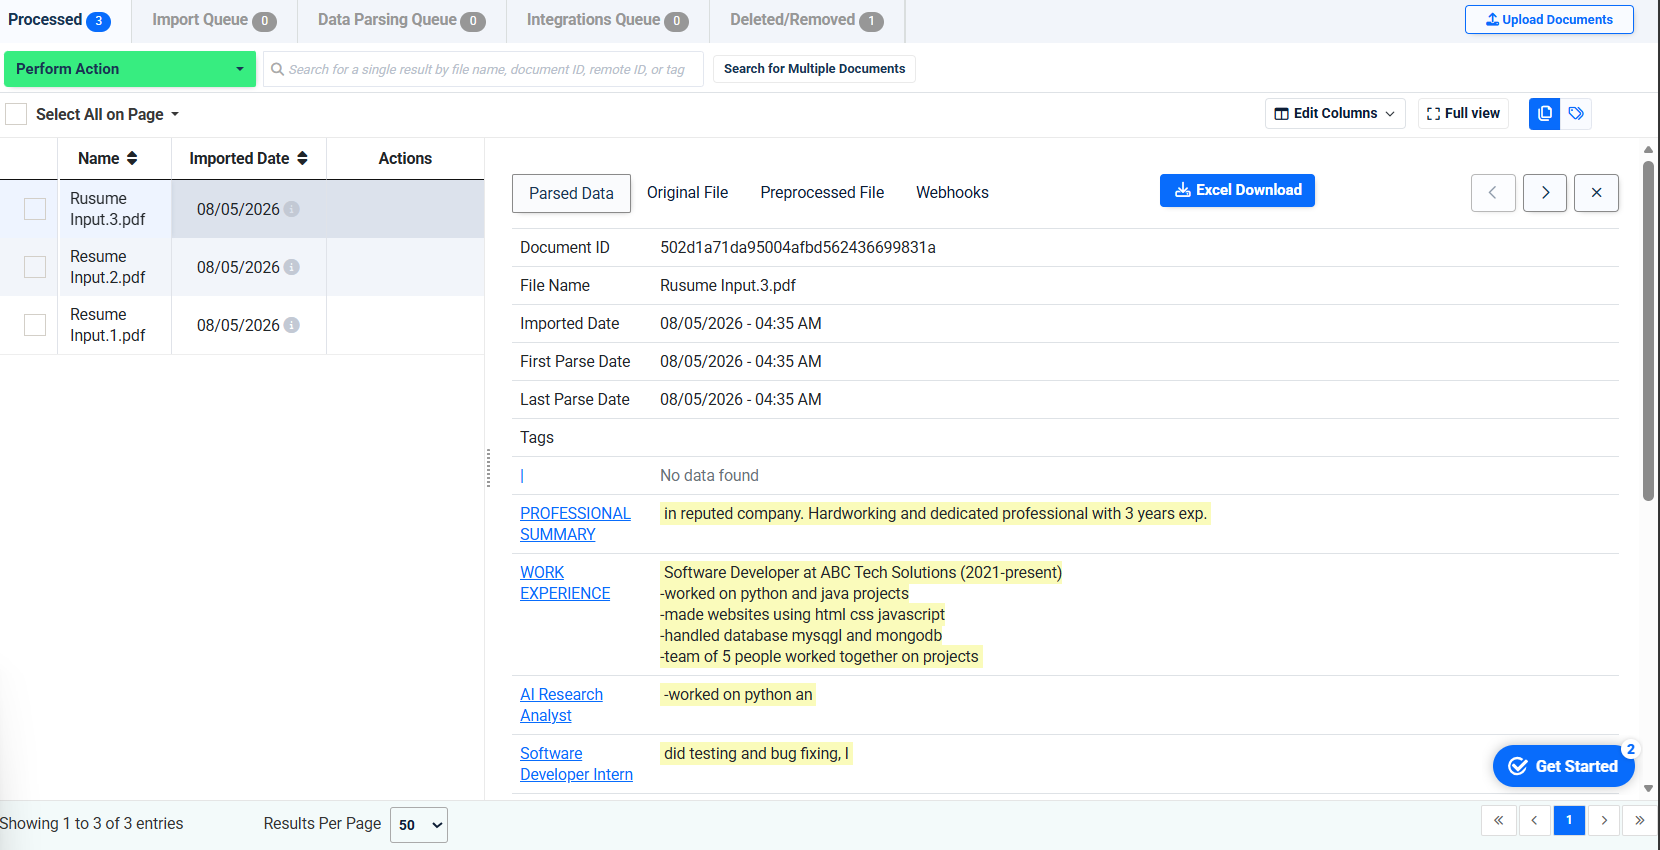Click page 1 pagination button
1660x850 pixels.
pos(1569,821)
